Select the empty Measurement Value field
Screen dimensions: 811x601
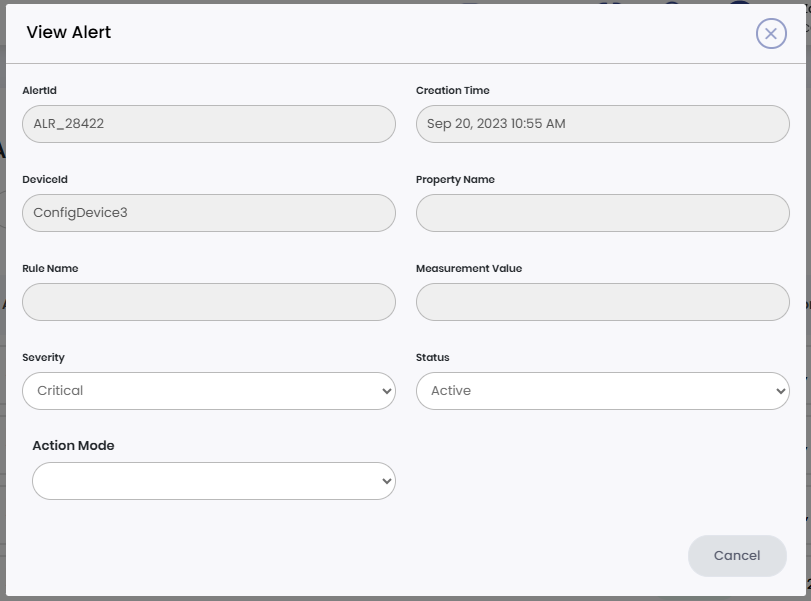click(602, 302)
